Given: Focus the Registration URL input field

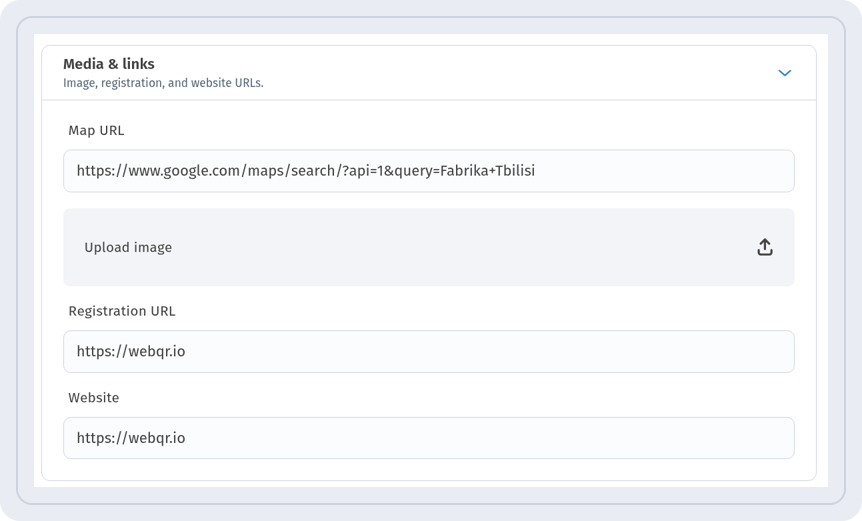Looking at the screenshot, I should pyautogui.click(x=429, y=351).
